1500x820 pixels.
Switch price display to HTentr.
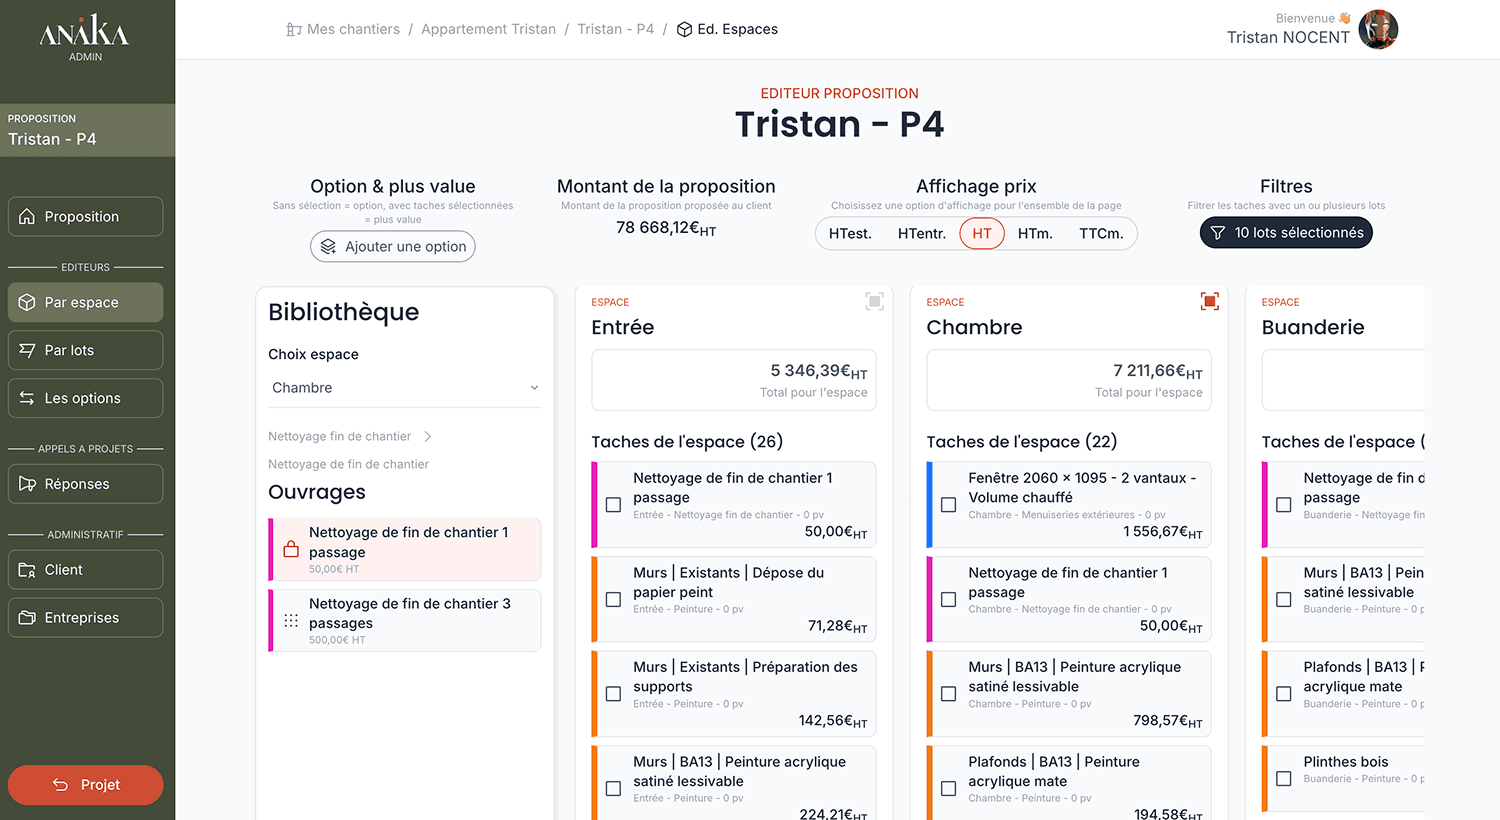coord(921,233)
